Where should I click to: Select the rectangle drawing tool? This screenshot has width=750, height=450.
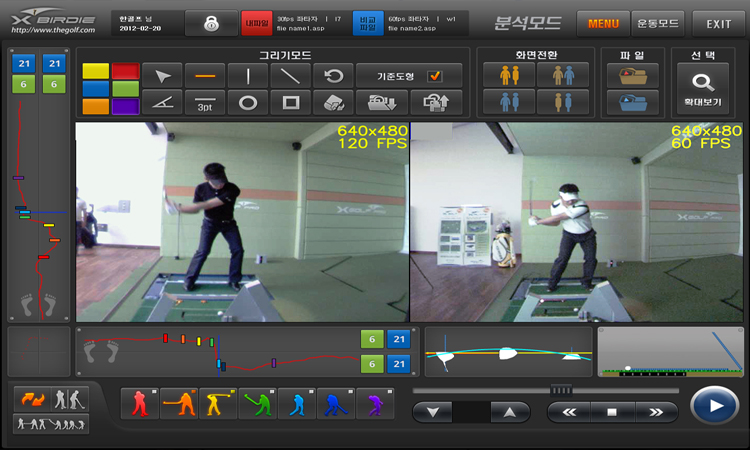290,102
